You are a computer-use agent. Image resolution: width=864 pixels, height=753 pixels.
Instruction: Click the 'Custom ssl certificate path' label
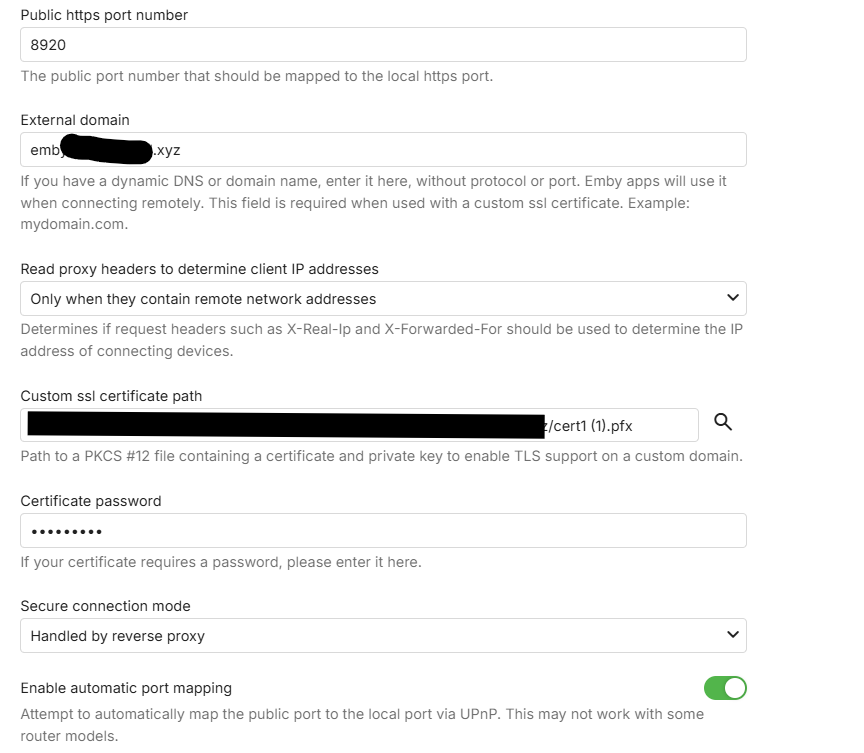click(x=111, y=396)
